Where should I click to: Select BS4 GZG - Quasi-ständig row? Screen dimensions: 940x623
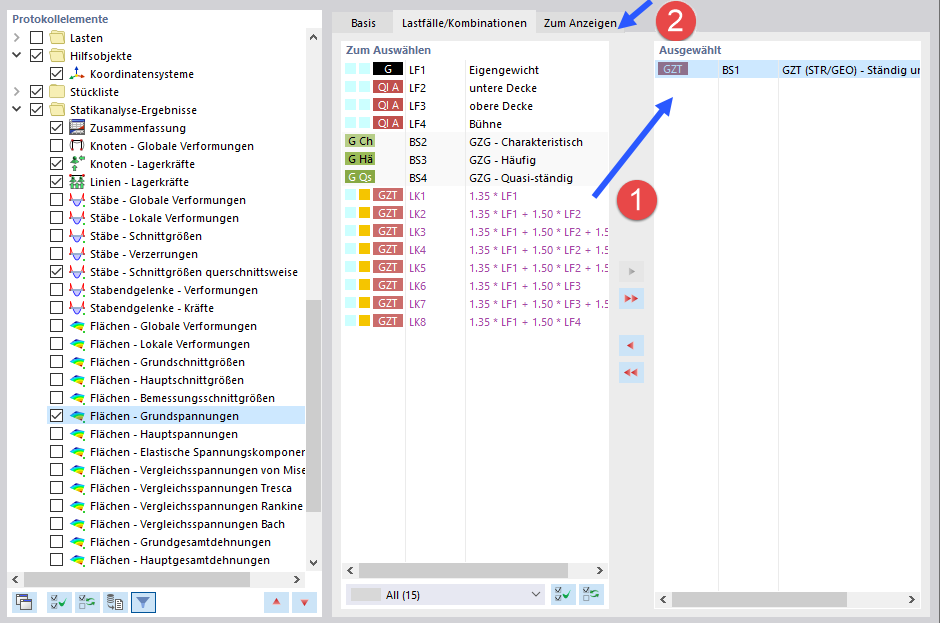(475, 178)
